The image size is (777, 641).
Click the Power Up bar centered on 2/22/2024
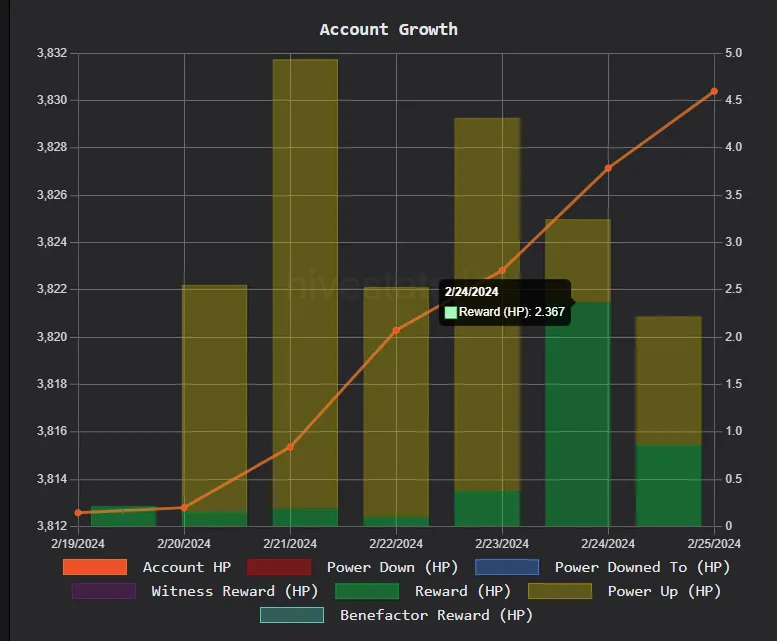pos(396,402)
